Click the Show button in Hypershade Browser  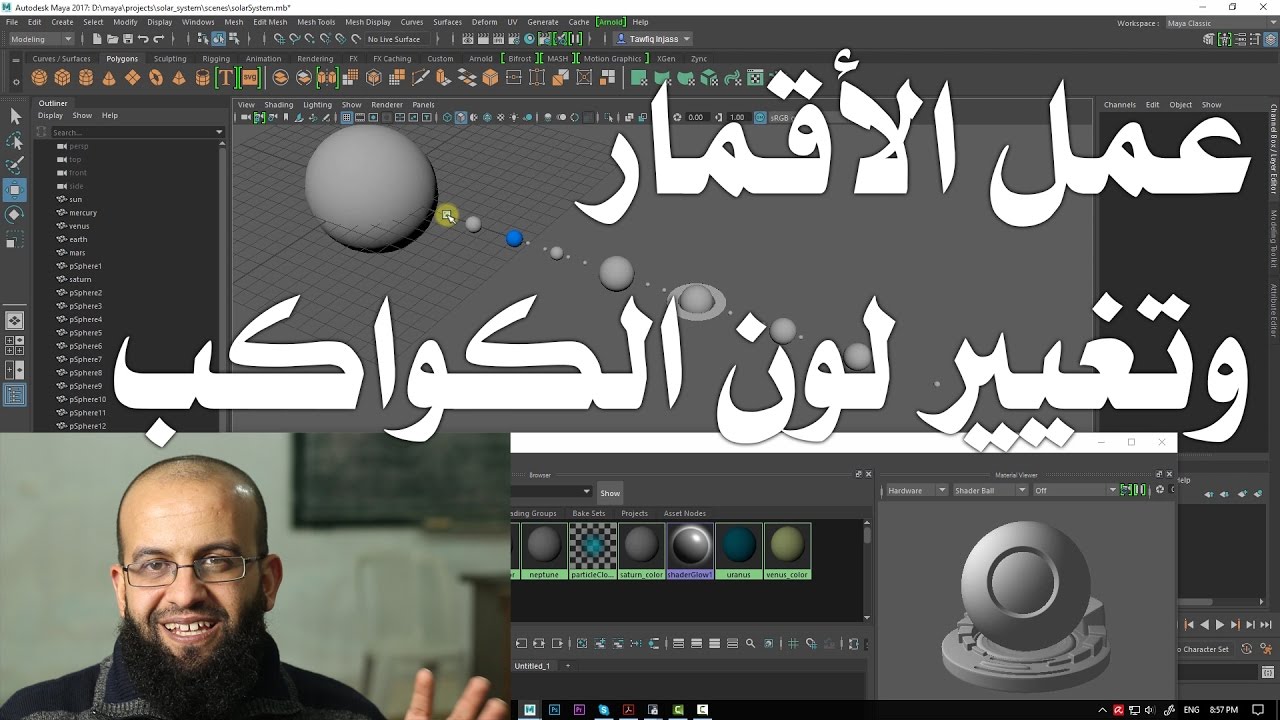[x=610, y=493]
